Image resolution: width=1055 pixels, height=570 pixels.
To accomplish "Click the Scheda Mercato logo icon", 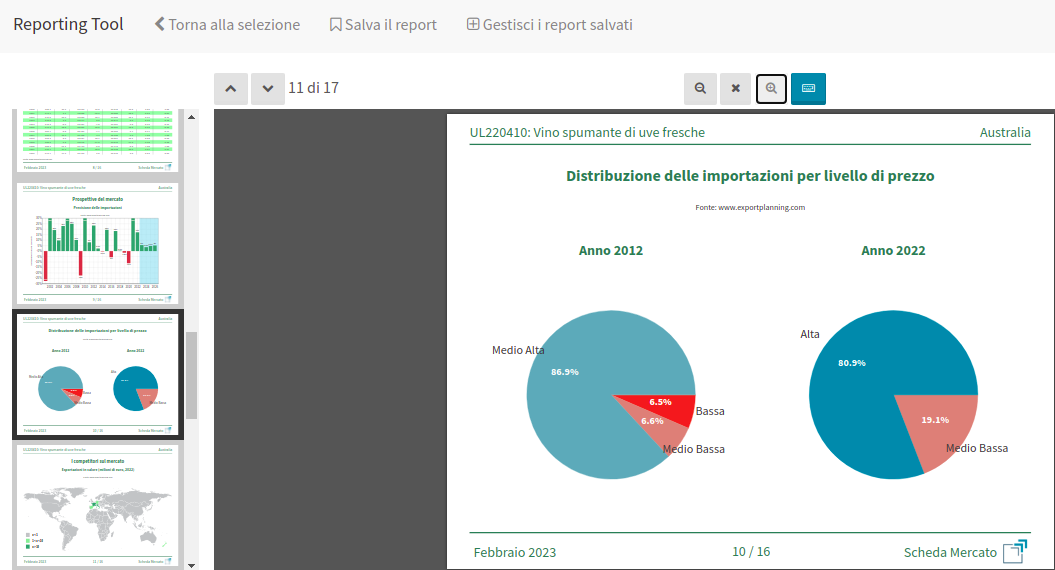I will 1015,552.
